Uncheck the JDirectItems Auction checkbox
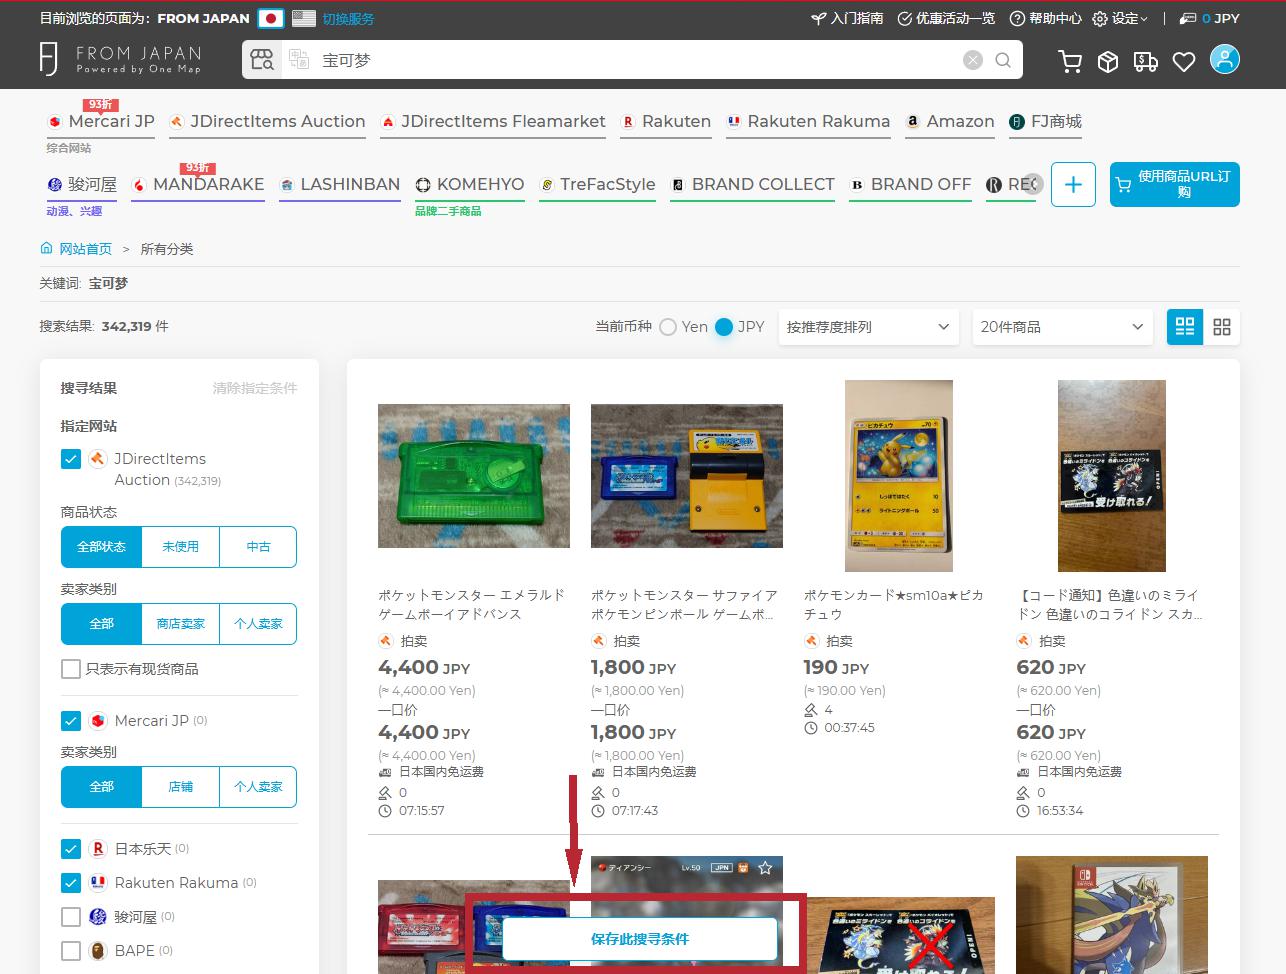The width and height of the screenshot is (1286, 974). click(71, 459)
